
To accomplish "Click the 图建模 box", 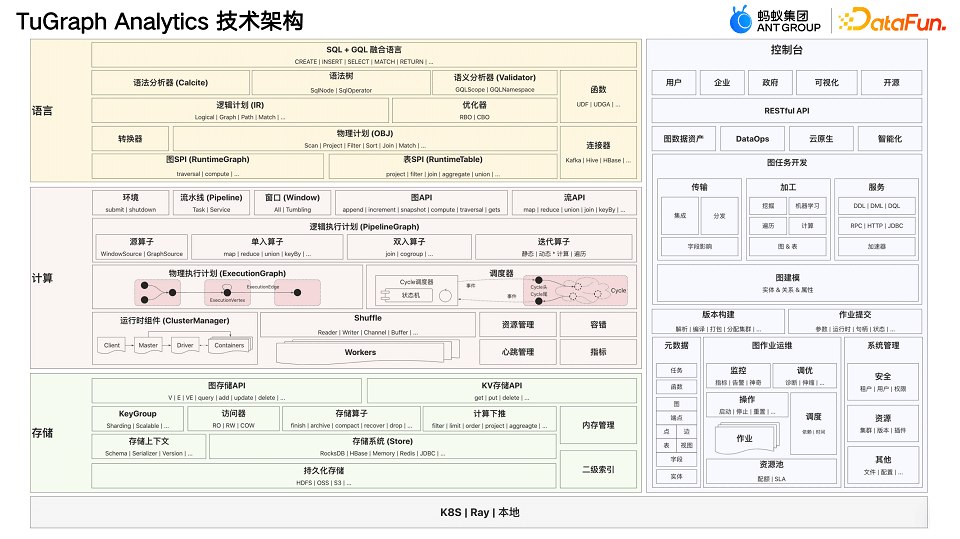I will pyautogui.click(x=788, y=282).
